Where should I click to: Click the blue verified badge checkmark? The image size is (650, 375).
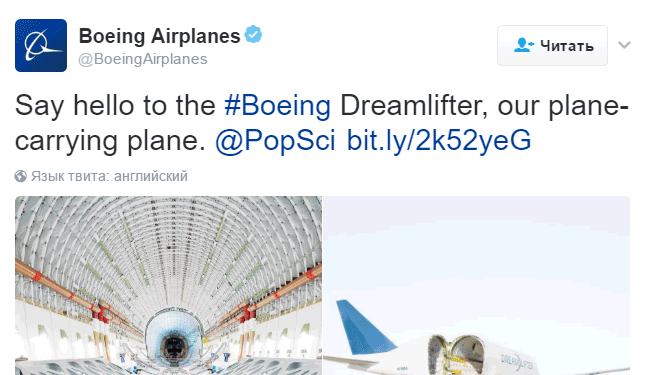[253, 34]
